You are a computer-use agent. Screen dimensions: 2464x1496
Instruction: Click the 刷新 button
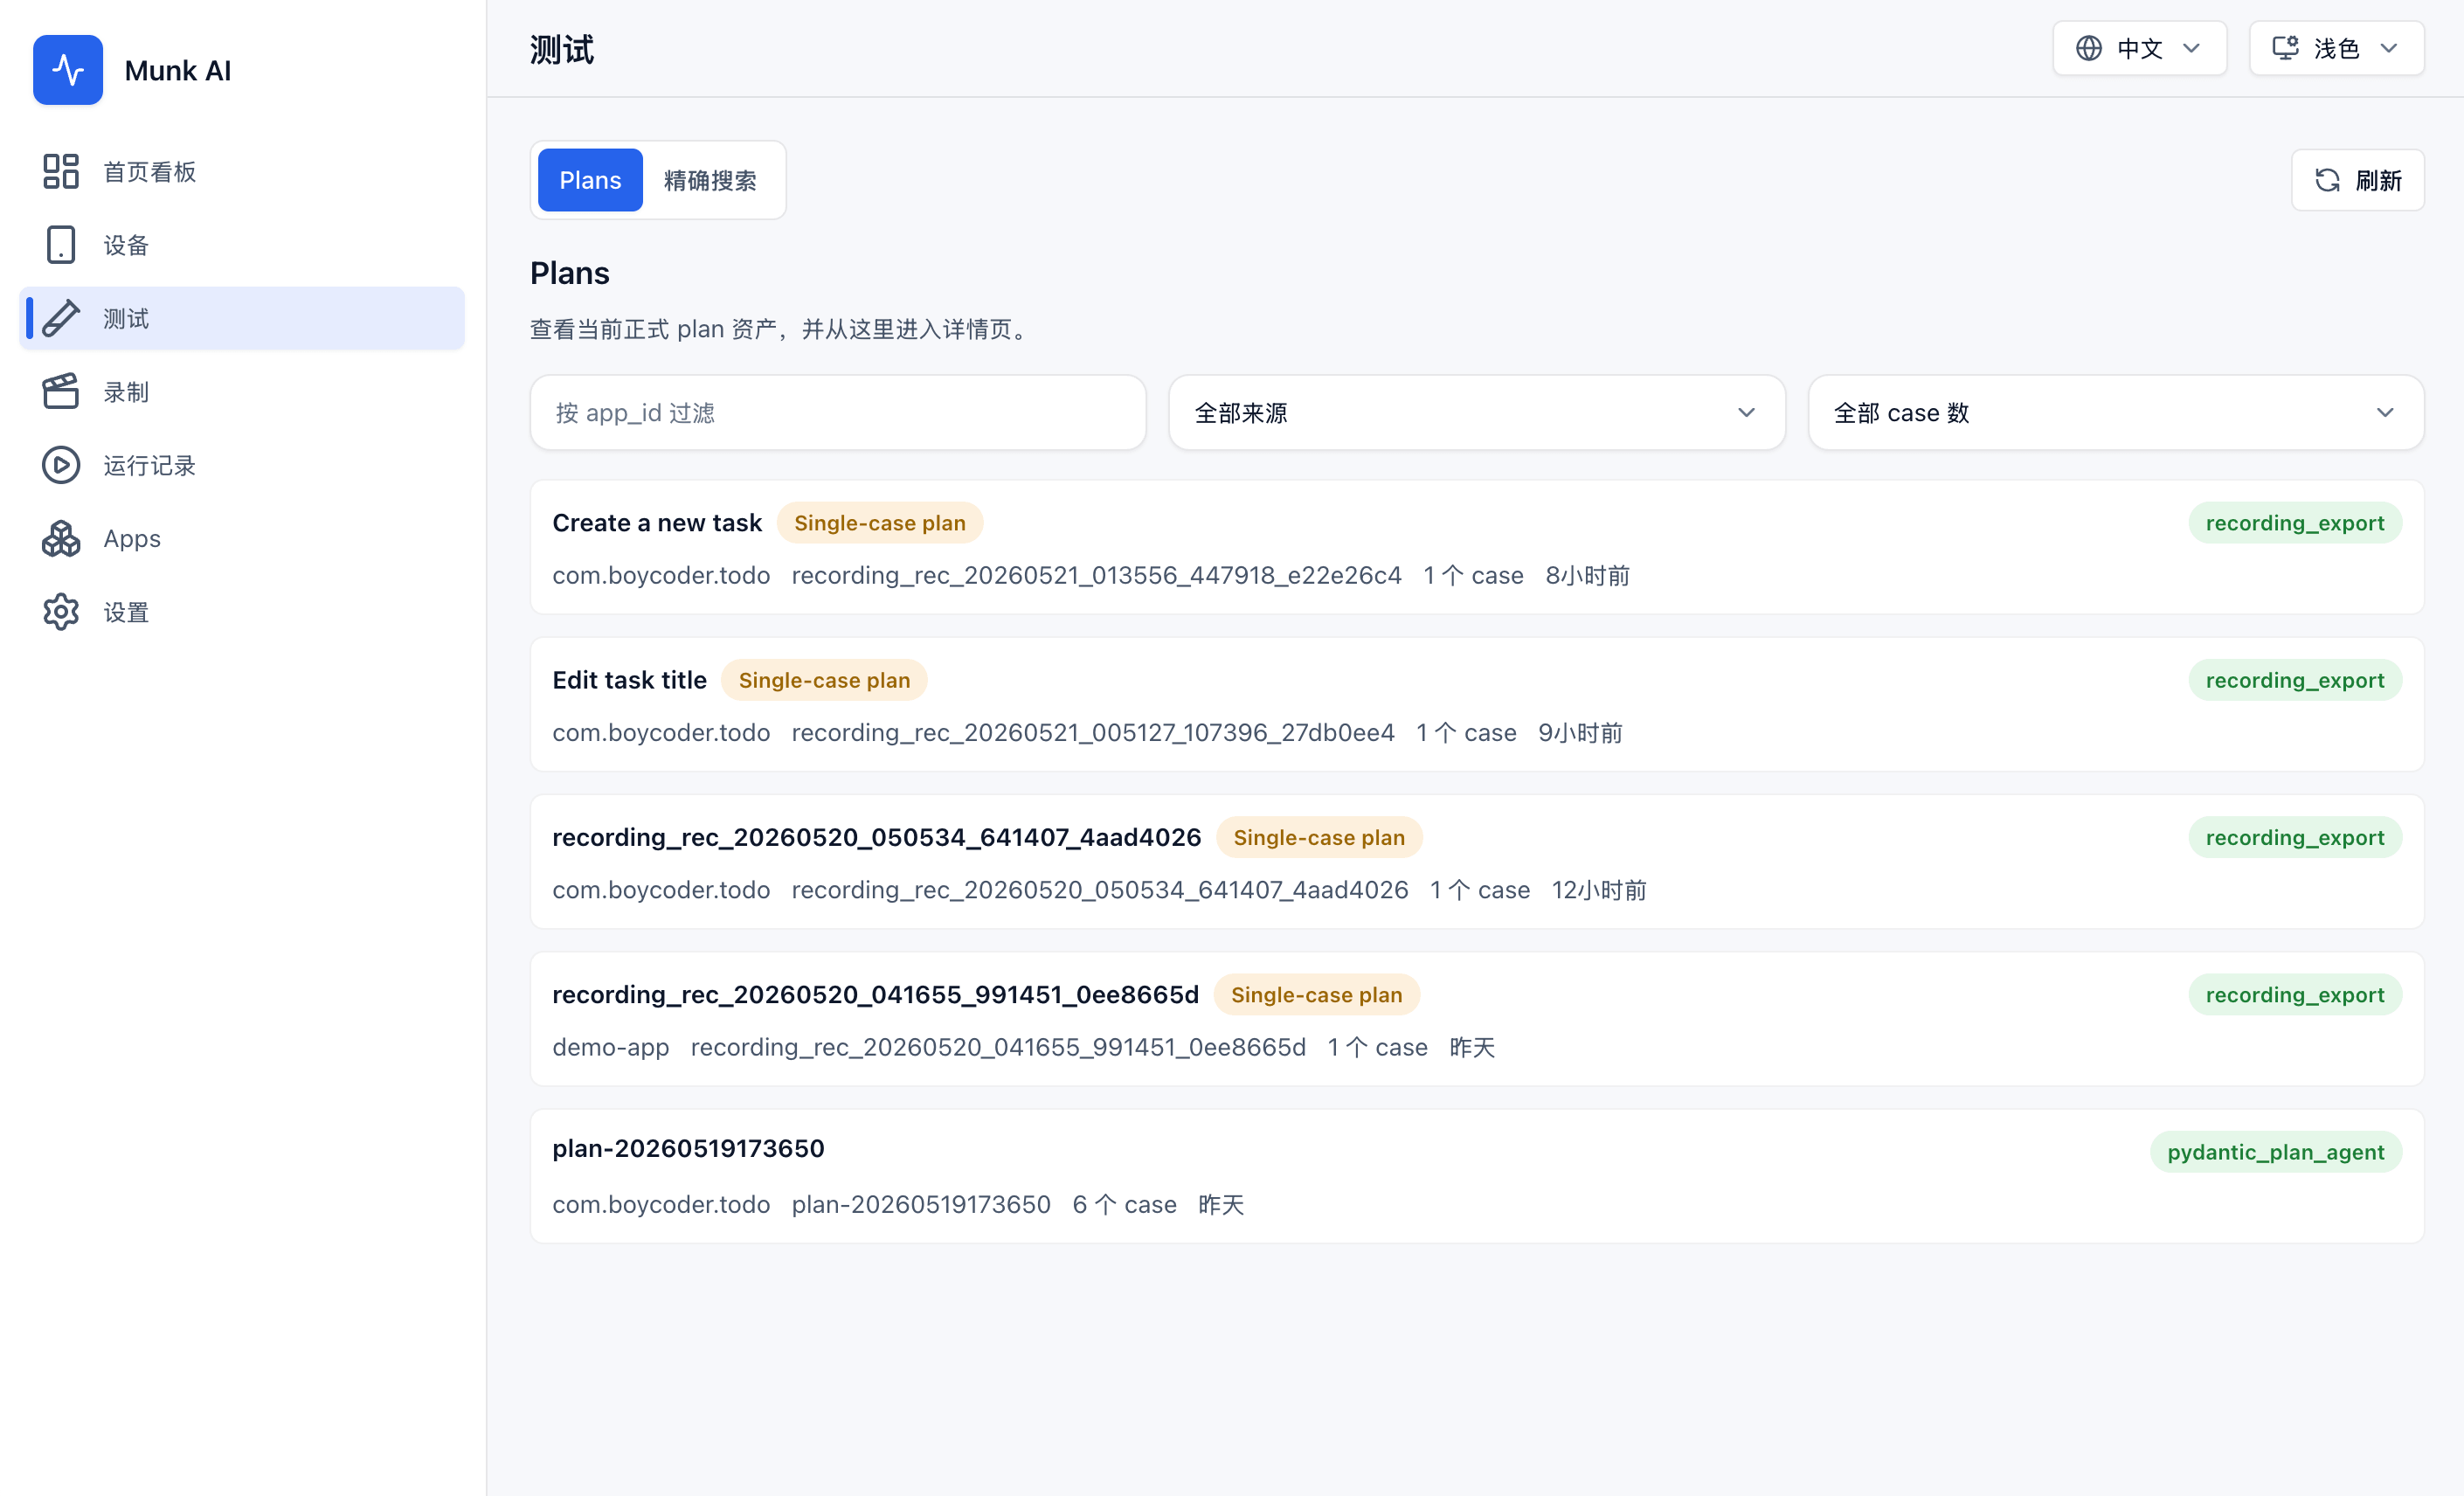[x=2358, y=180]
